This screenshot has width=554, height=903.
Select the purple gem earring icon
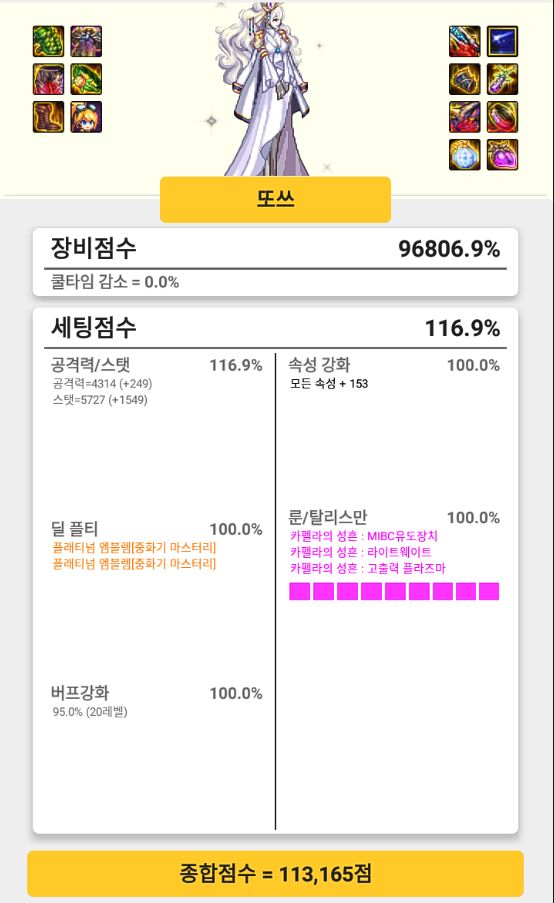[x=503, y=155]
